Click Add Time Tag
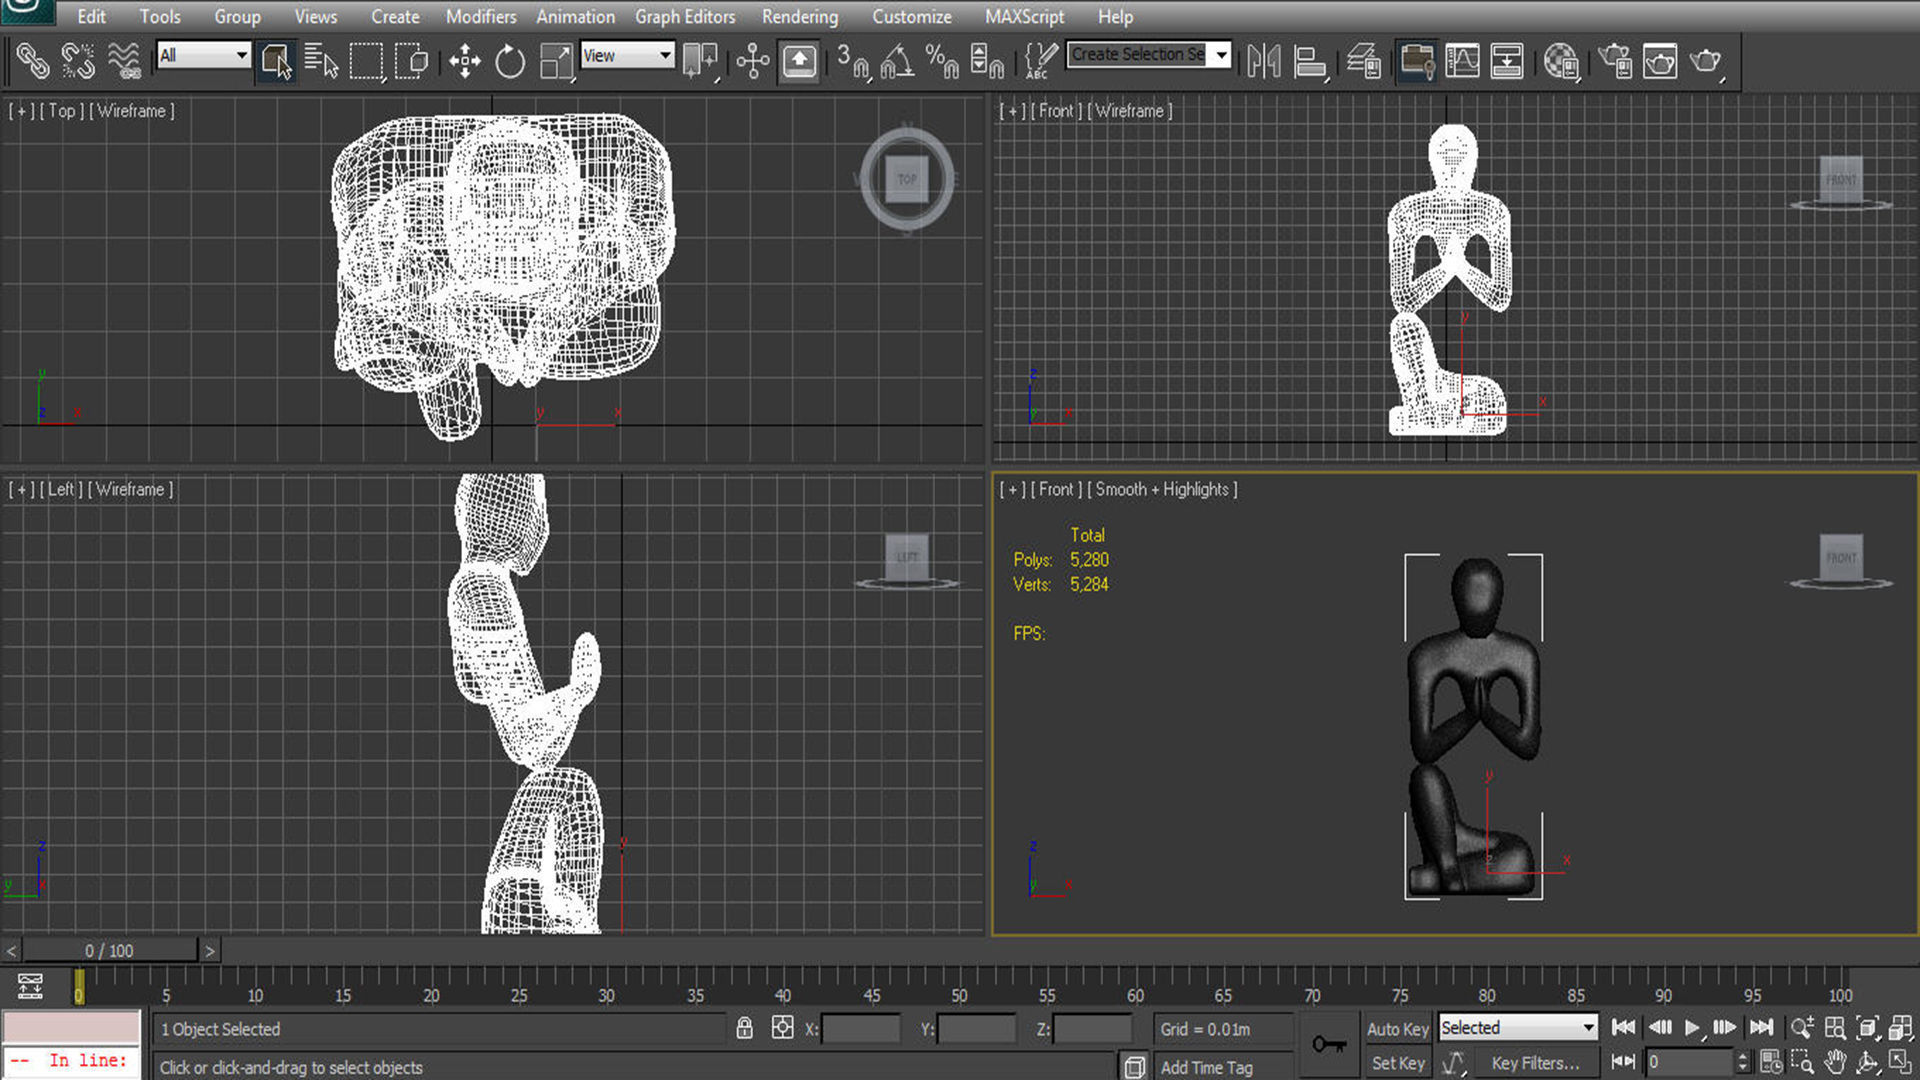This screenshot has height=1080, width=1920. 1206,1067
